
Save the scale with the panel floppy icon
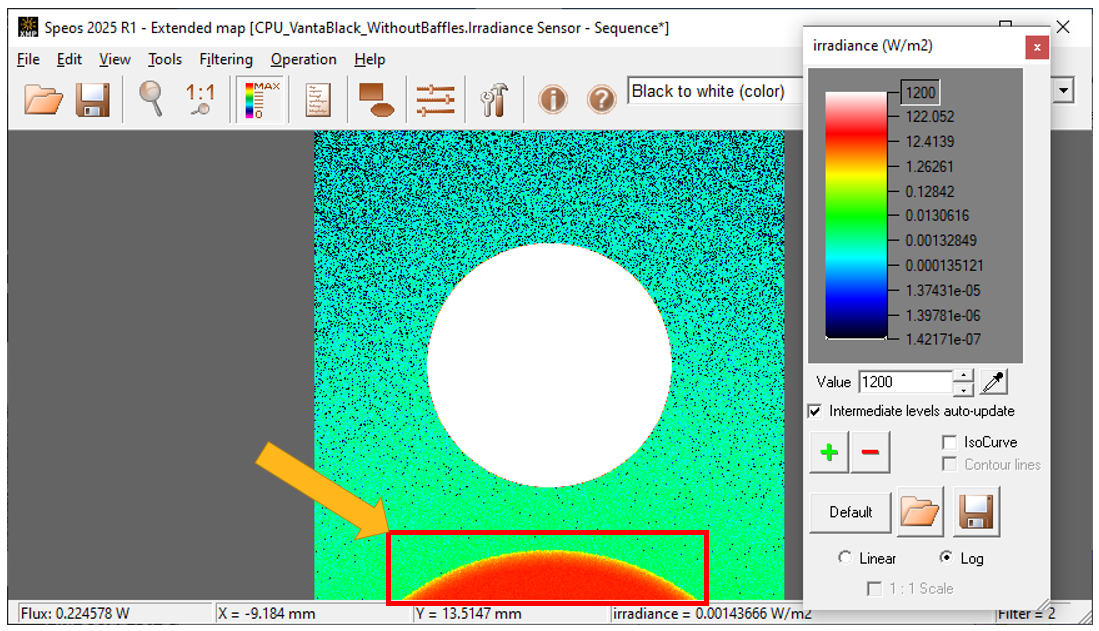tap(976, 512)
